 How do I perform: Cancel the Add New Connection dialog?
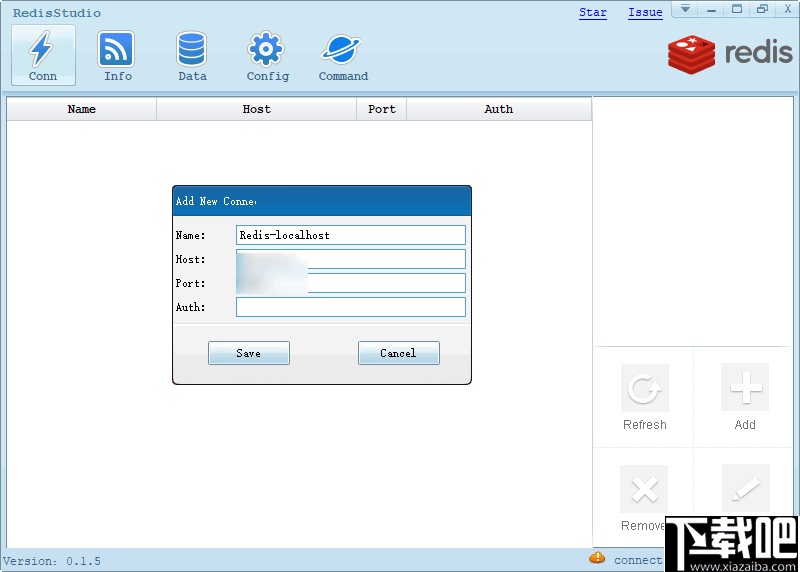coord(398,353)
